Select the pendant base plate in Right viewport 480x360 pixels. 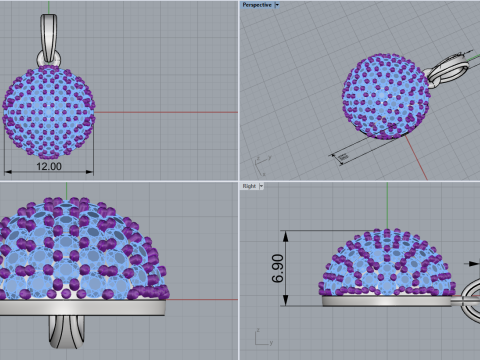coord(387,301)
